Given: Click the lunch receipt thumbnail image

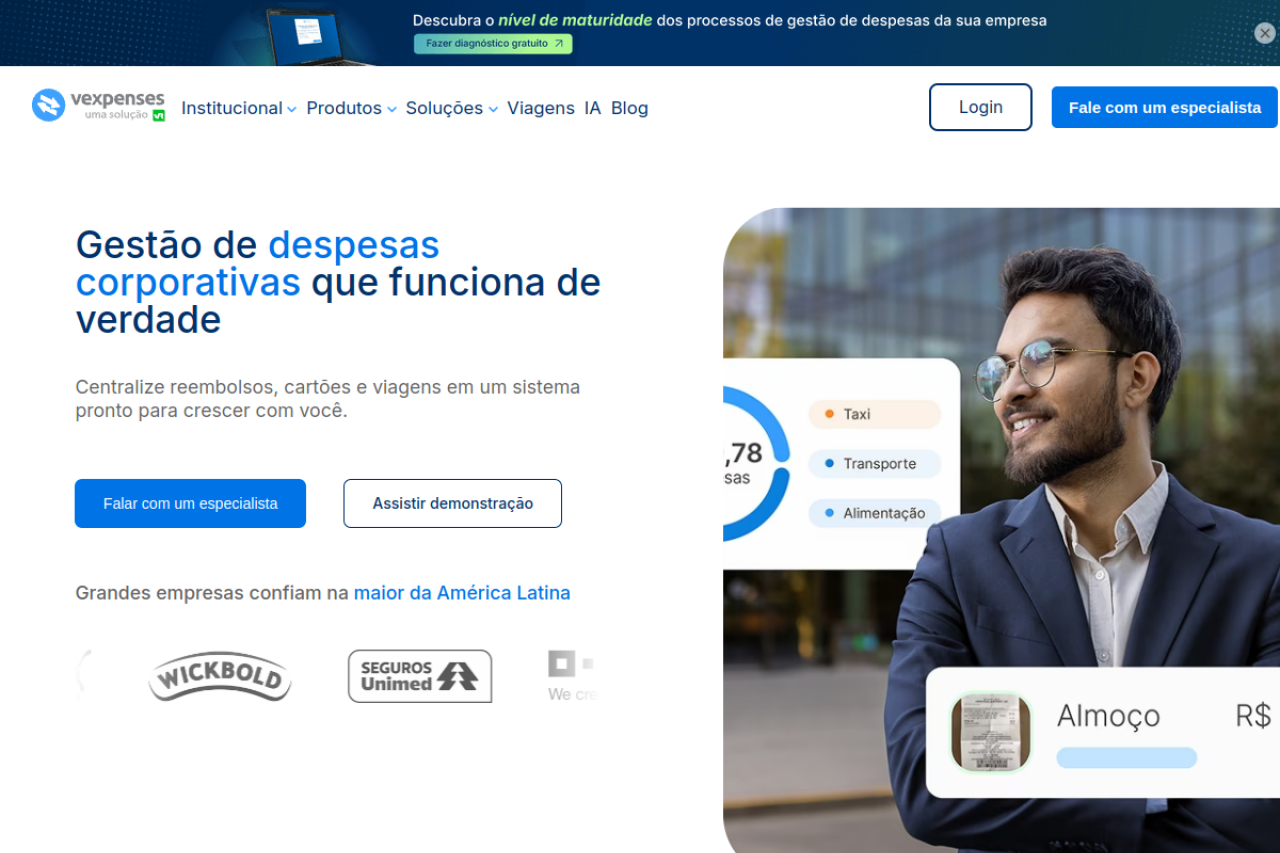Looking at the screenshot, I should click(991, 732).
